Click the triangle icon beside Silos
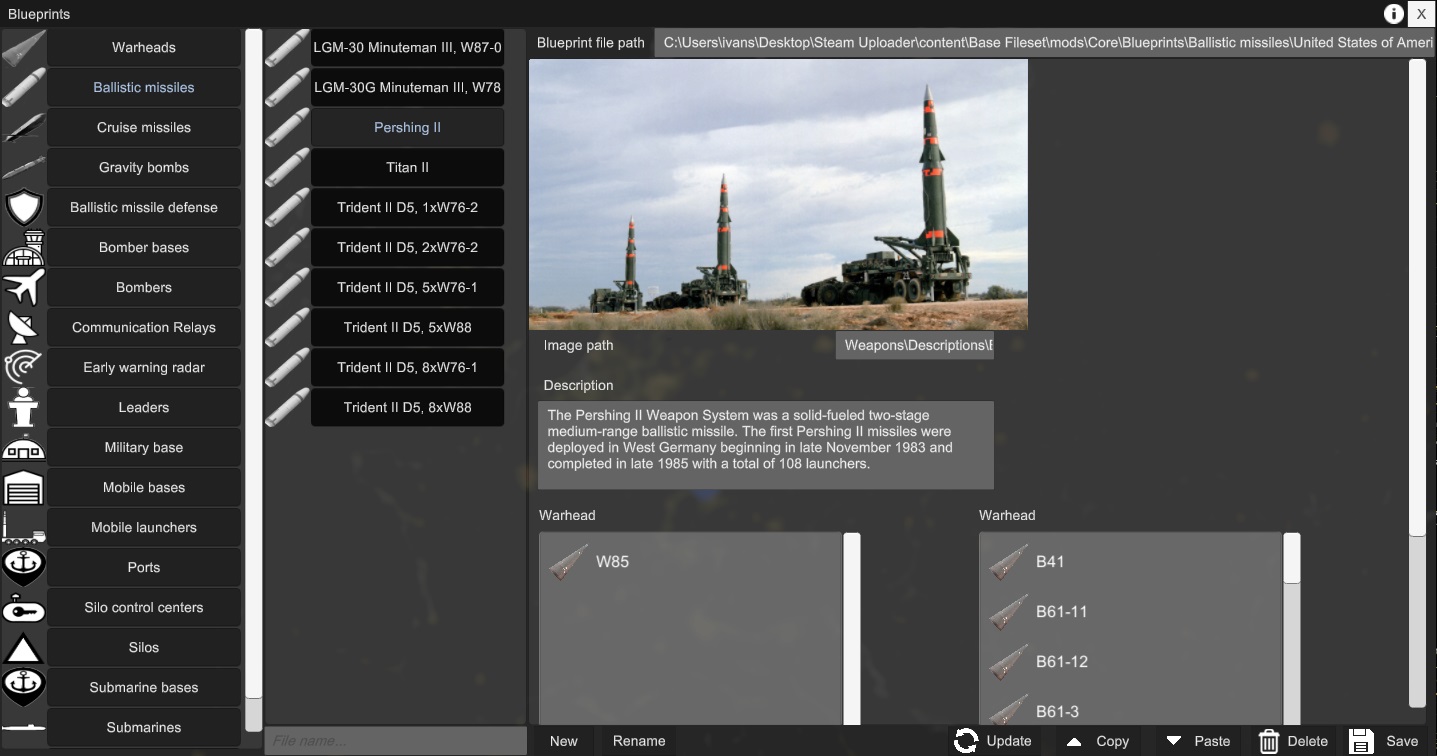This screenshot has height=756, width=1437. coord(23,647)
